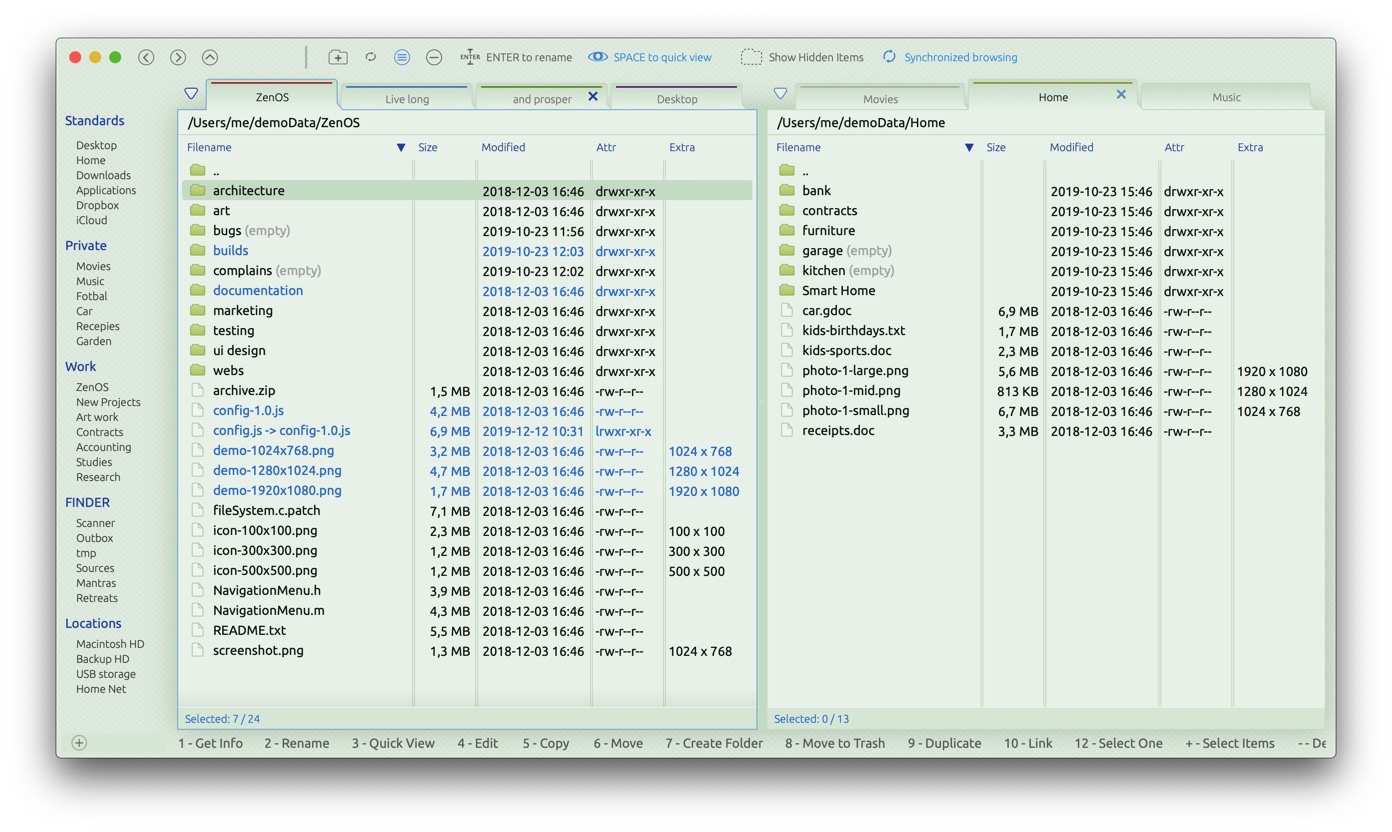The height and width of the screenshot is (832, 1392).
Task: Switch to the Live long tab
Action: [x=407, y=99]
